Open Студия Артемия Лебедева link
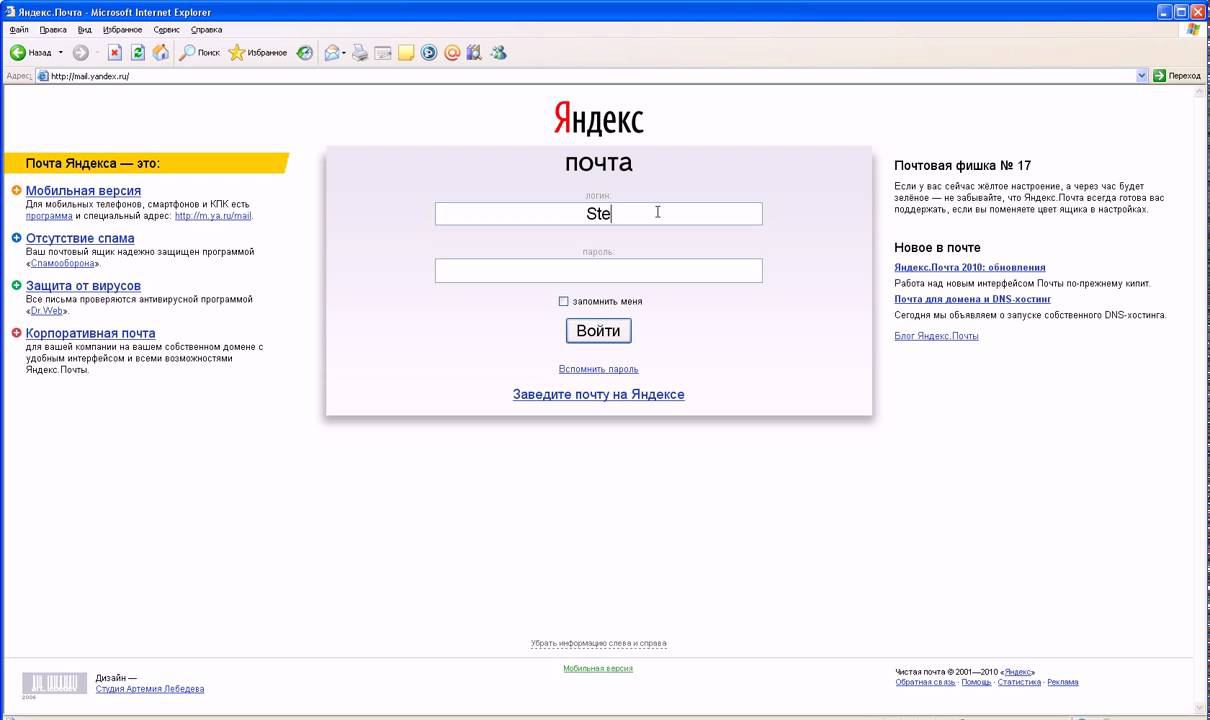Image resolution: width=1210 pixels, height=720 pixels. point(150,689)
